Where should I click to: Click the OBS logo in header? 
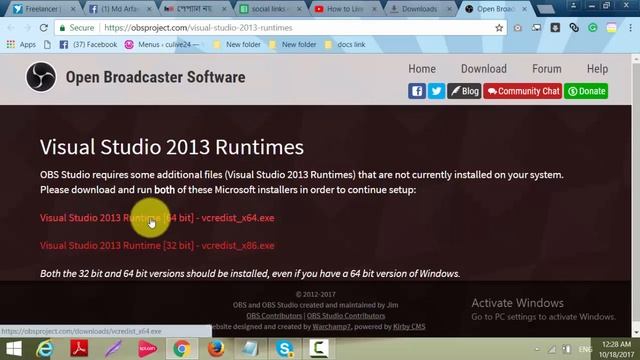(41, 77)
